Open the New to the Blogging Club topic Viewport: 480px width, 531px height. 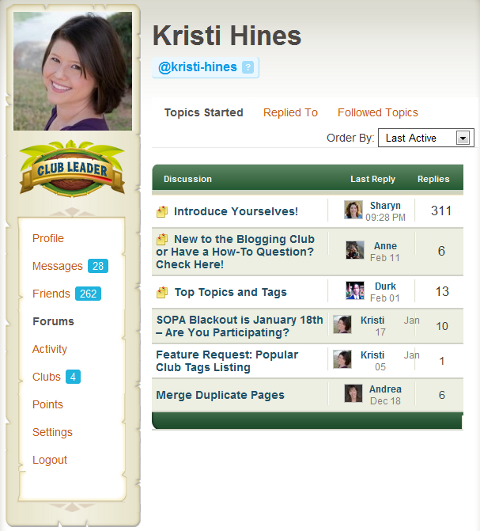pos(235,252)
